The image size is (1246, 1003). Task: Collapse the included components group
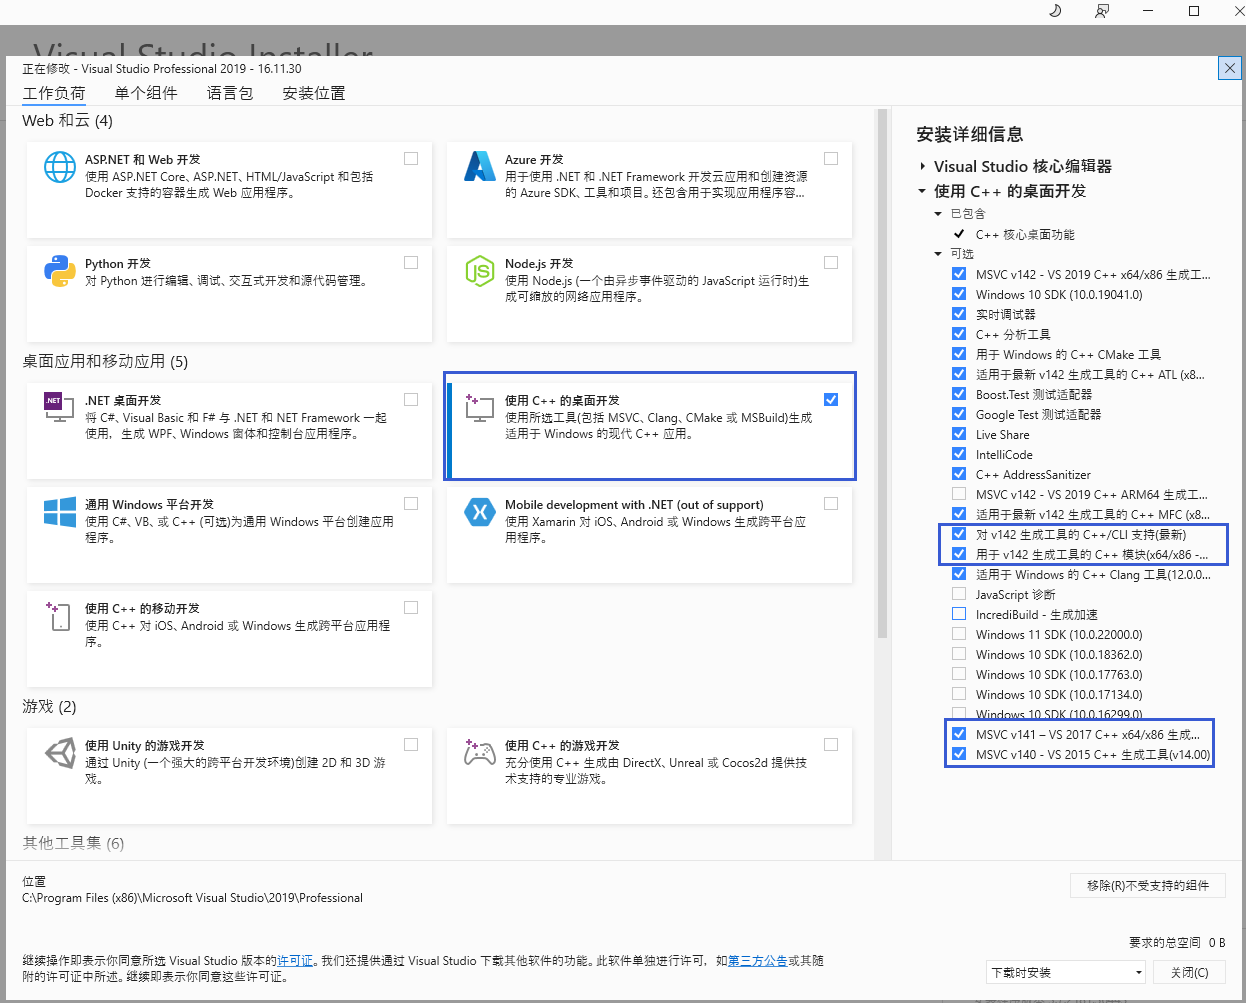click(x=938, y=214)
